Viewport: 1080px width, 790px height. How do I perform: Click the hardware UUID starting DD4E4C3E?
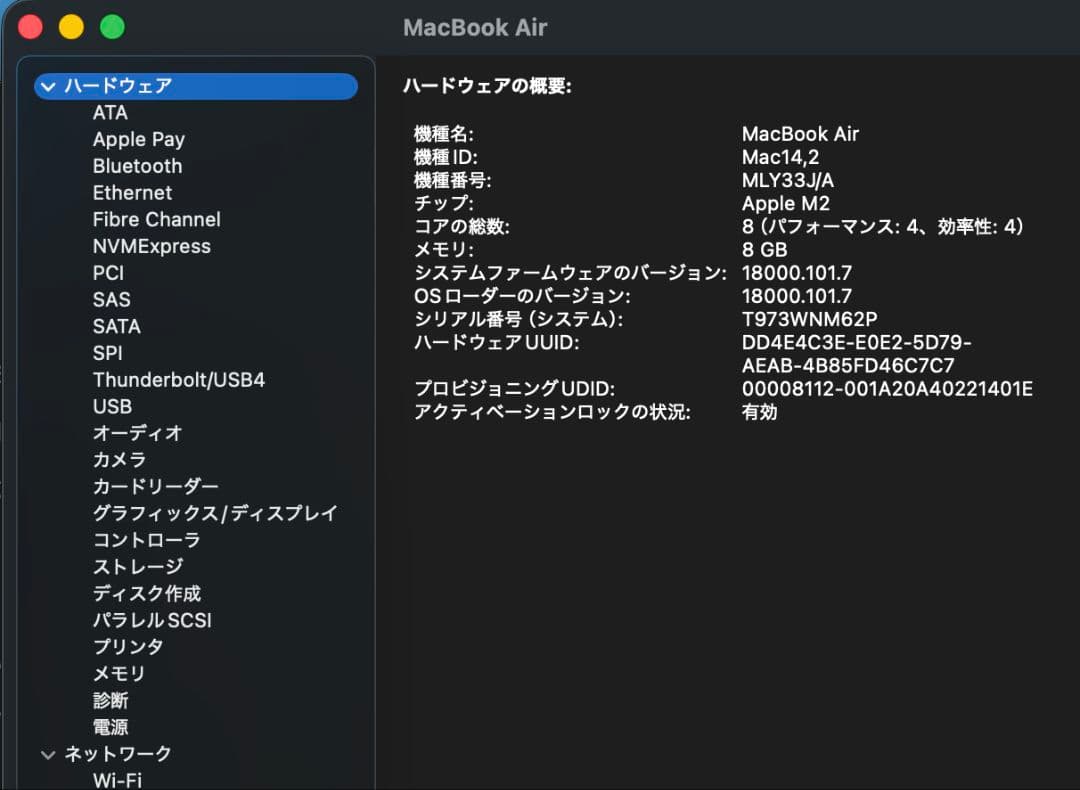click(x=856, y=354)
